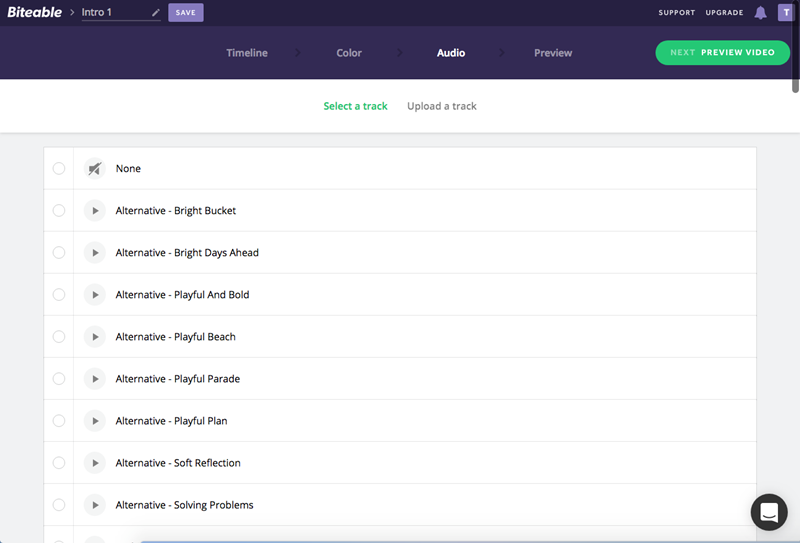Switch to Select a track tab
800x543 pixels.
356,106
